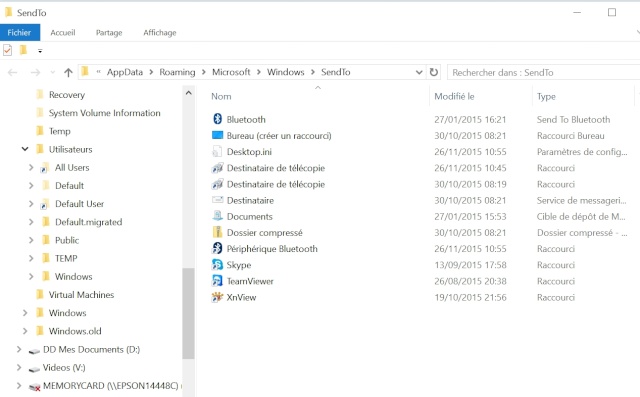Viewport: 640px width, 397px height.
Task: Click the DD Mes Documents (D:) drive icon
Action: [x=34, y=350]
